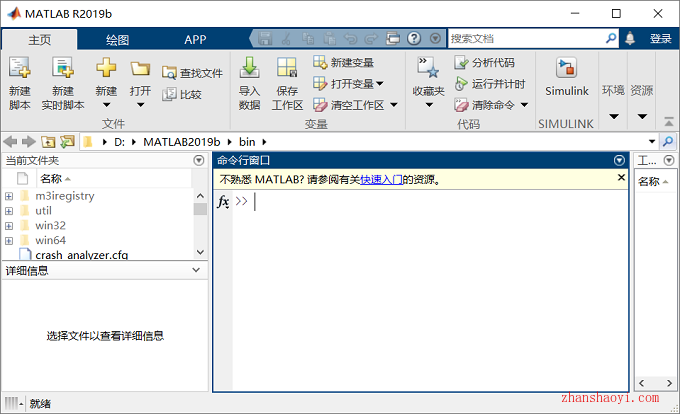
Task: Click Analyze Code (分析代码)
Action: (x=484, y=62)
